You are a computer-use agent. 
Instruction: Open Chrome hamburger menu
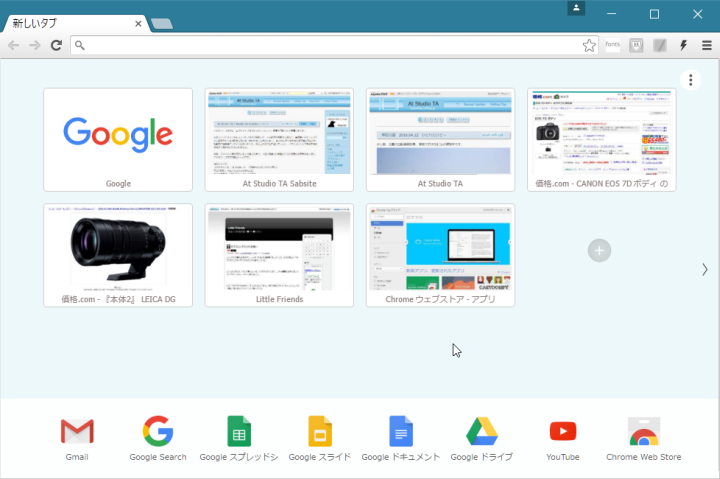(707, 45)
